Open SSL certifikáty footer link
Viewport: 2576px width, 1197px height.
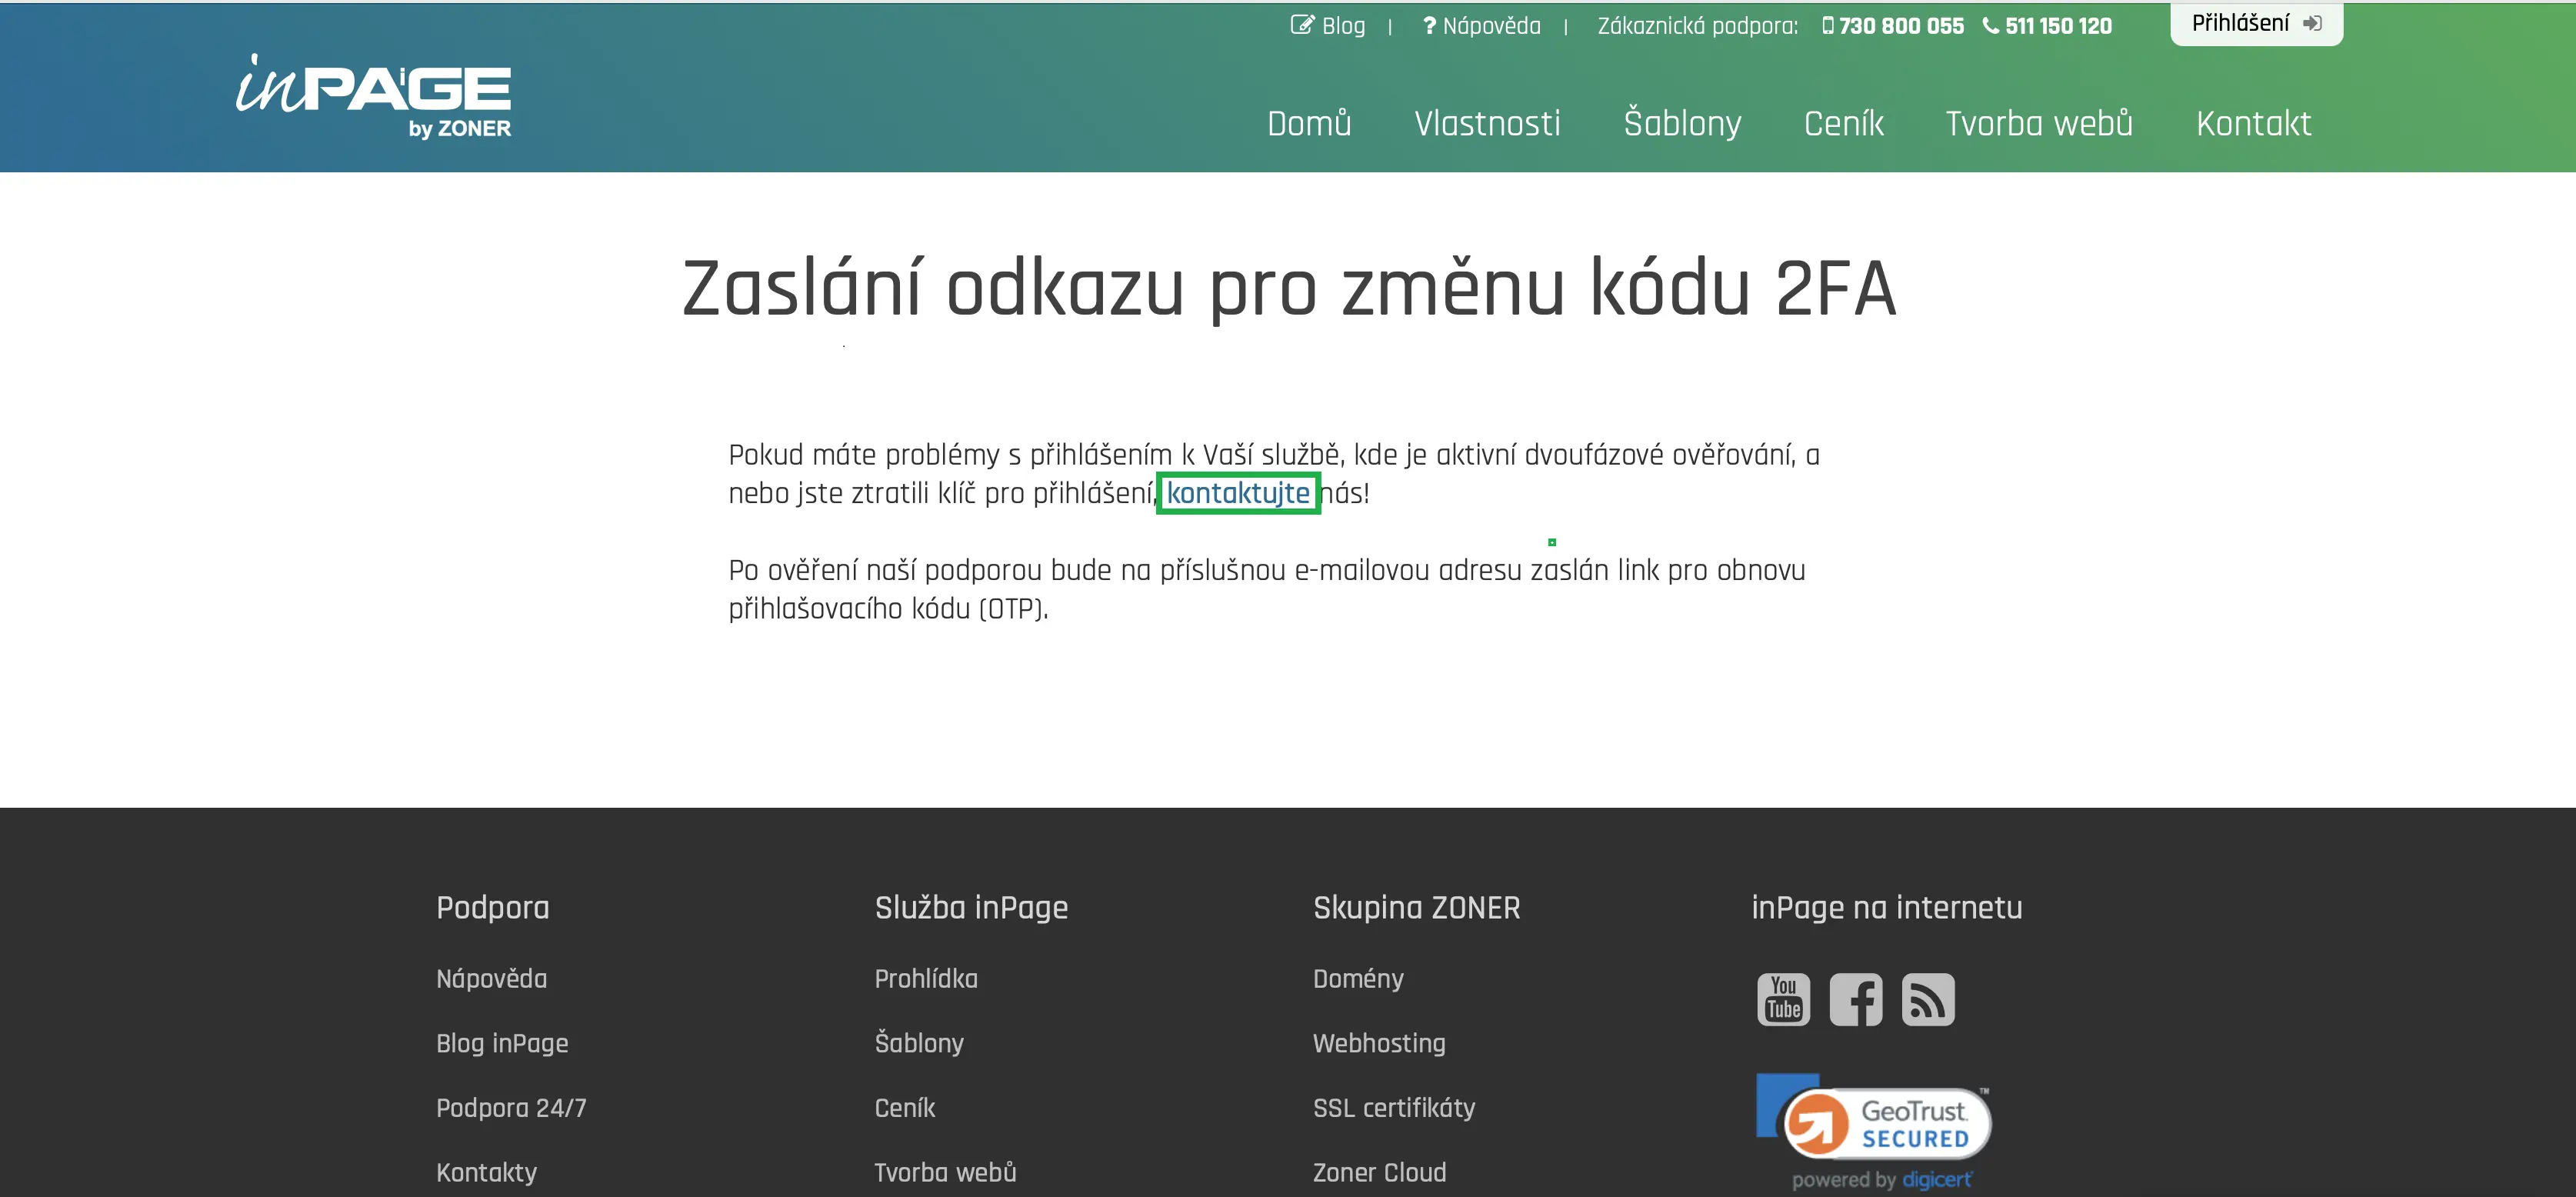coord(1394,1107)
